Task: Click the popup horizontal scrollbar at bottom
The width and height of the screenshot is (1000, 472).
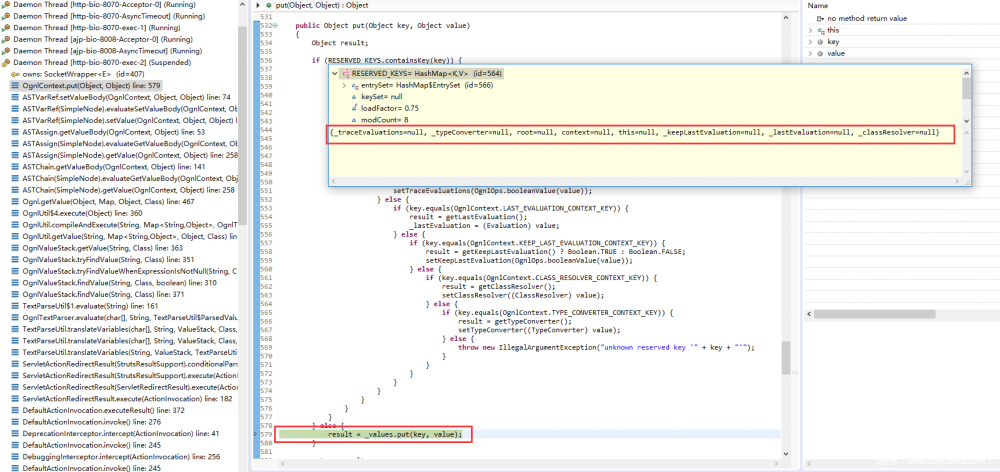Action: click(645, 182)
